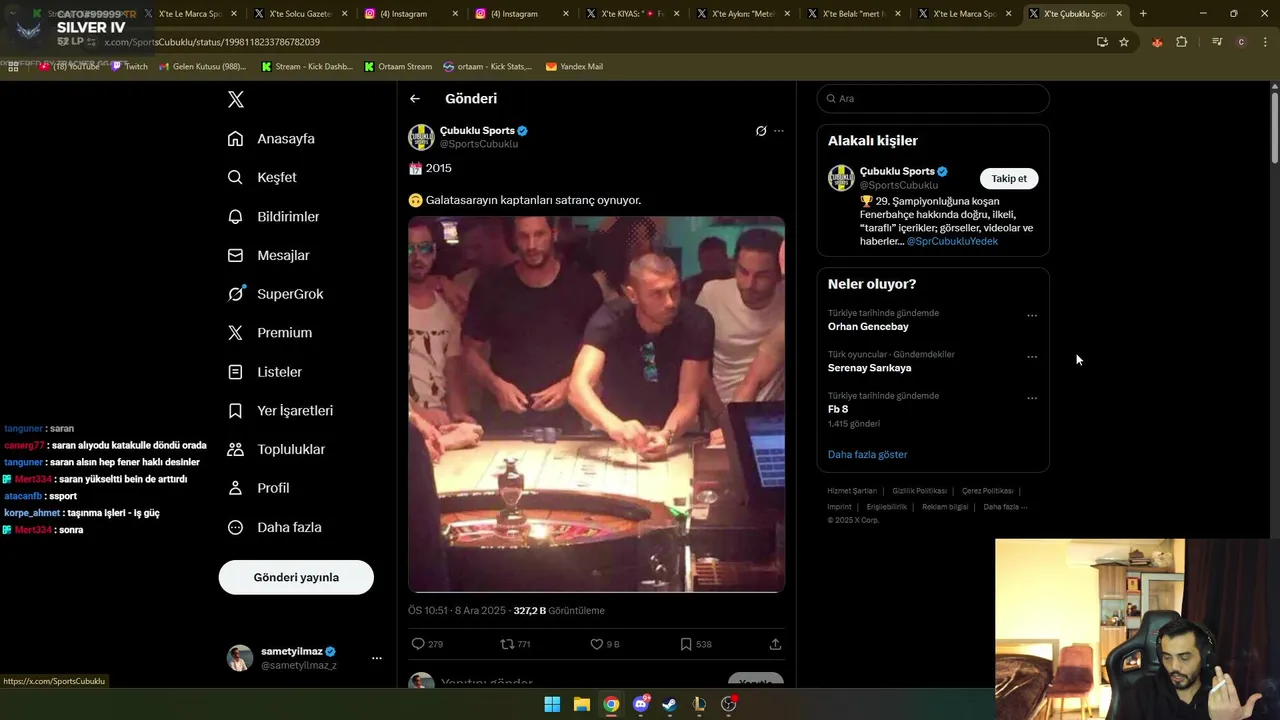Click the page's vertical scrollbar
Viewport: 1280px width, 720px height.
pos(1275,128)
